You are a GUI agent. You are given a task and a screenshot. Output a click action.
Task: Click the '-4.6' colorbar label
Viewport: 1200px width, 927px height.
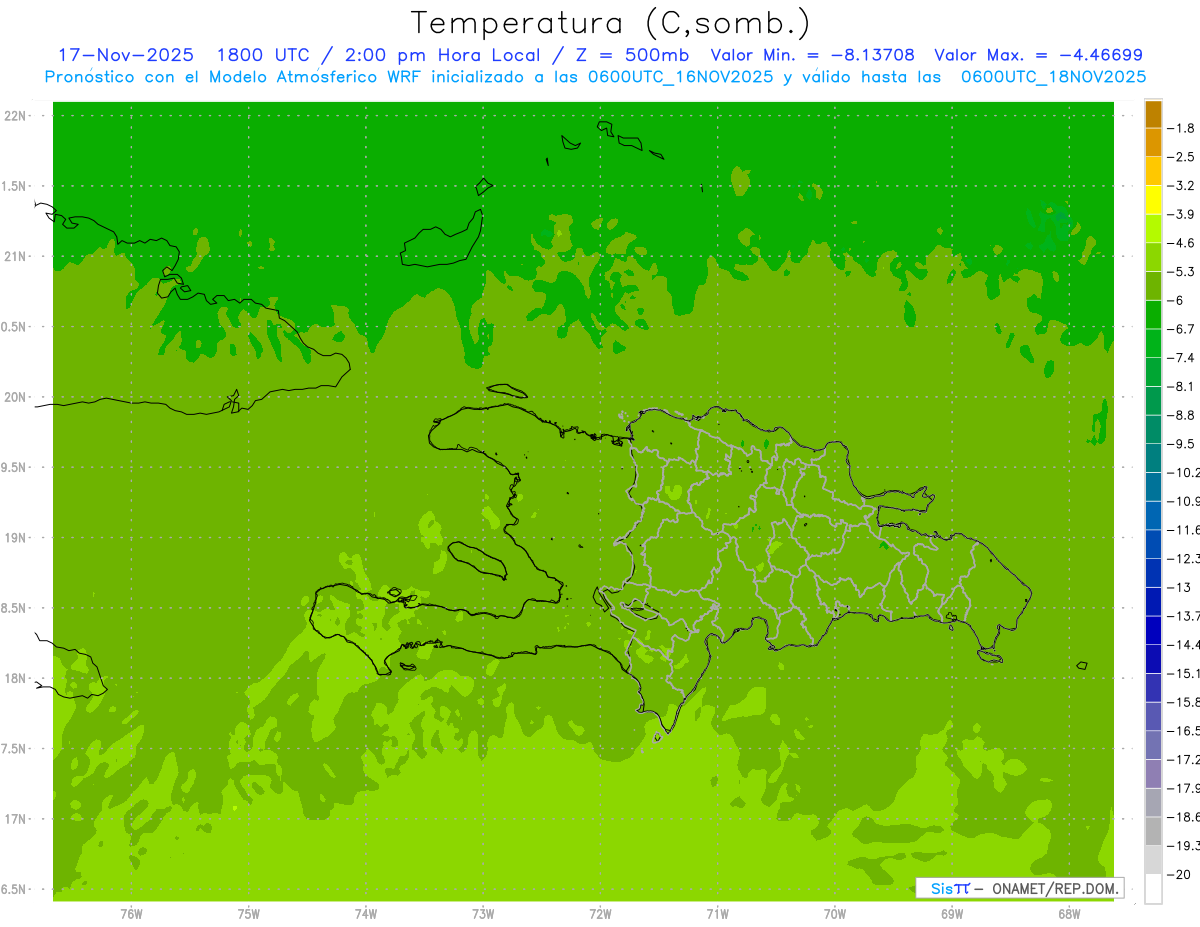tap(1182, 243)
